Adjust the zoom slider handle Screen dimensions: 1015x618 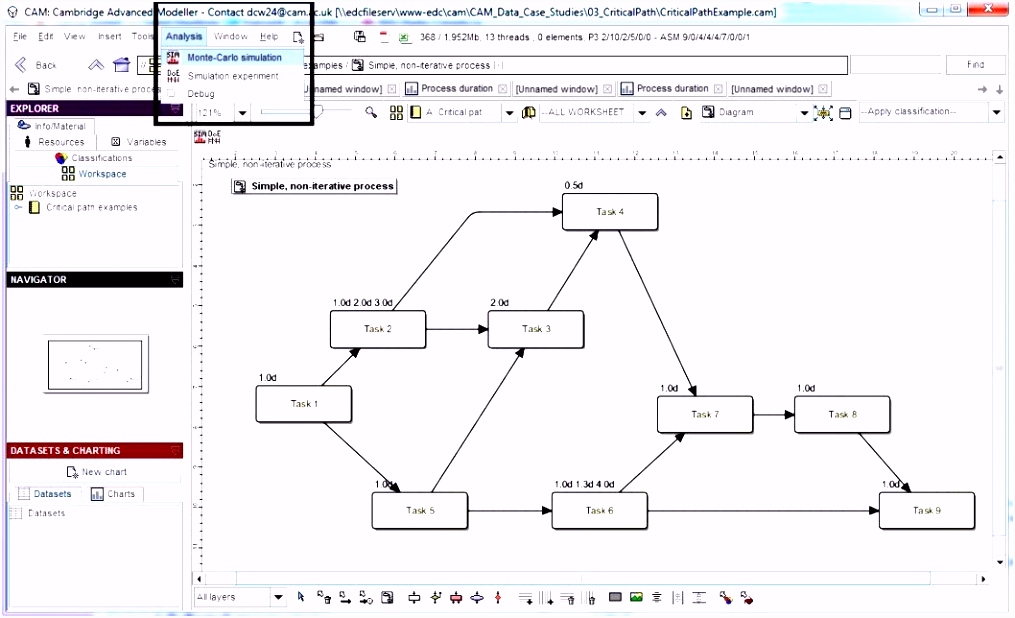(318, 113)
